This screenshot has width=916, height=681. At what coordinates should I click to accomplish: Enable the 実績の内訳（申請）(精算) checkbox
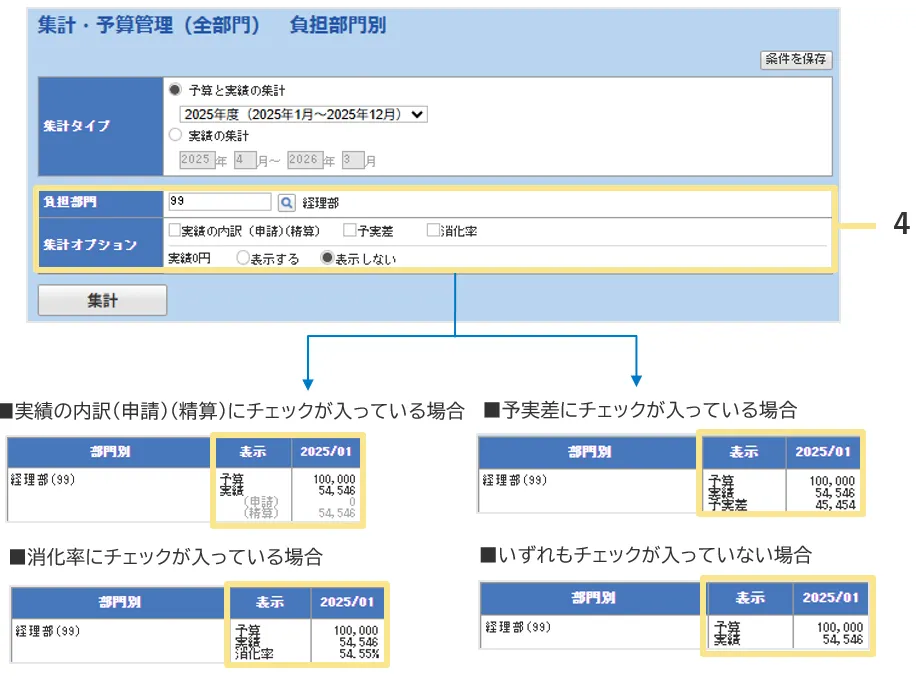tap(175, 231)
